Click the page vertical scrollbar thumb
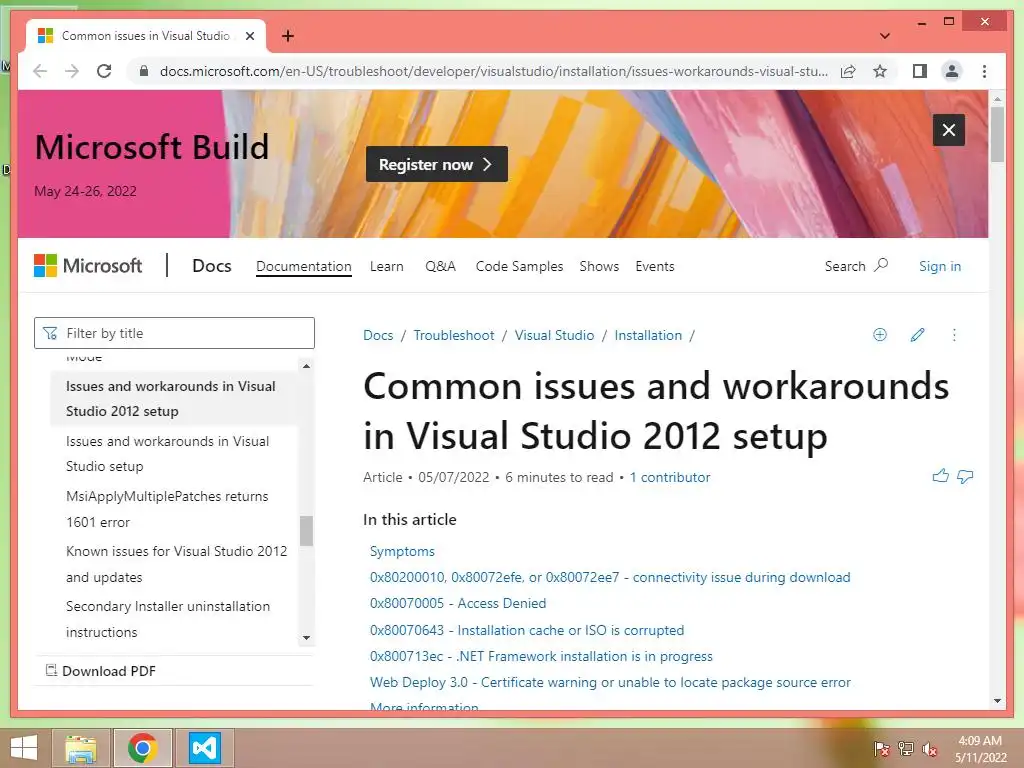The image size is (1024, 768). [x=997, y=134]
